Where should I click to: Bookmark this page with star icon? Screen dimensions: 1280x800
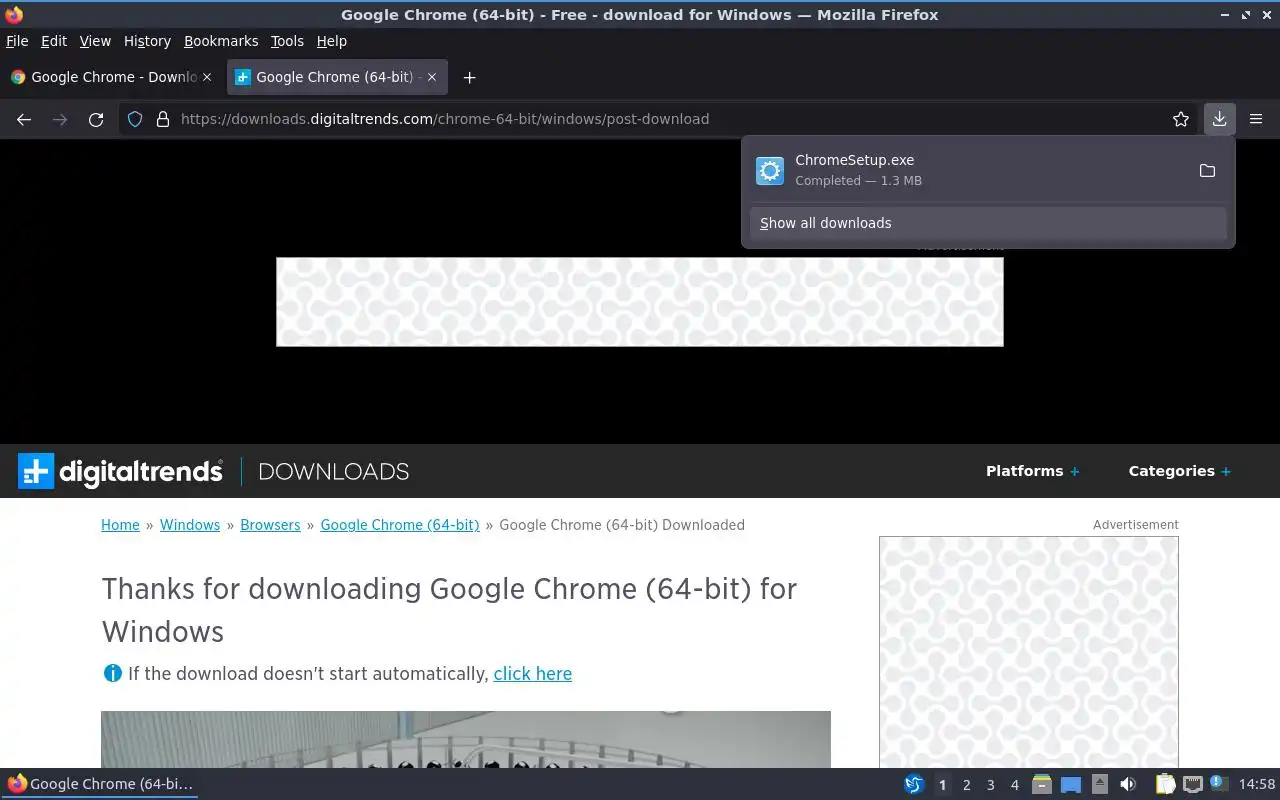pos(1181,119)
